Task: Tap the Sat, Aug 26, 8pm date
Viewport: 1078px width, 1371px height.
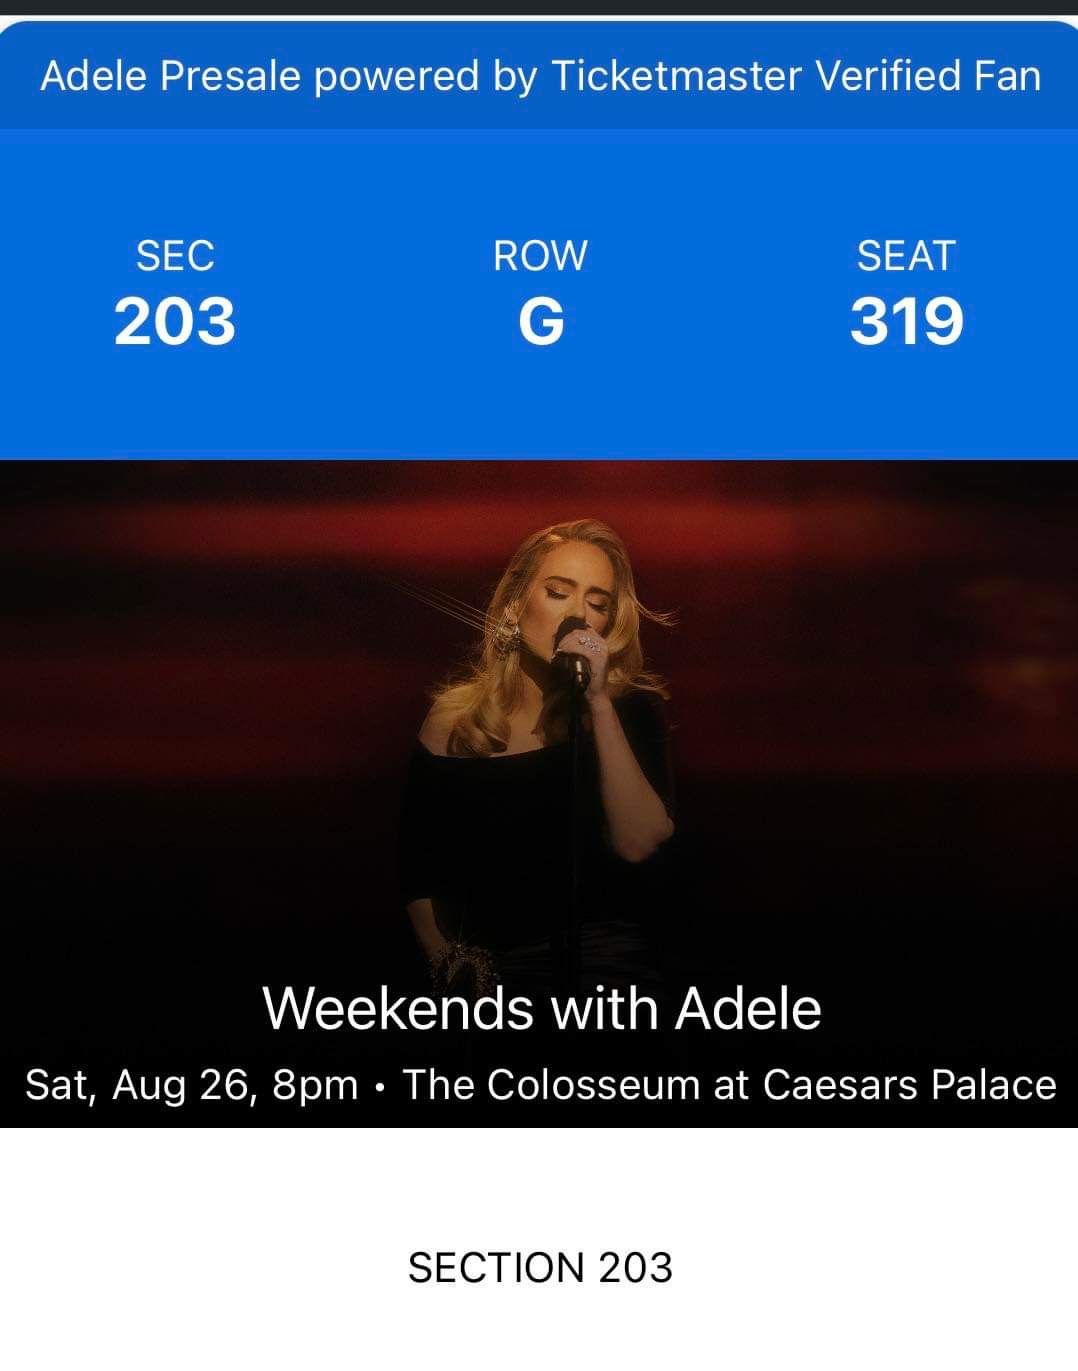Action: (191, 1085)
